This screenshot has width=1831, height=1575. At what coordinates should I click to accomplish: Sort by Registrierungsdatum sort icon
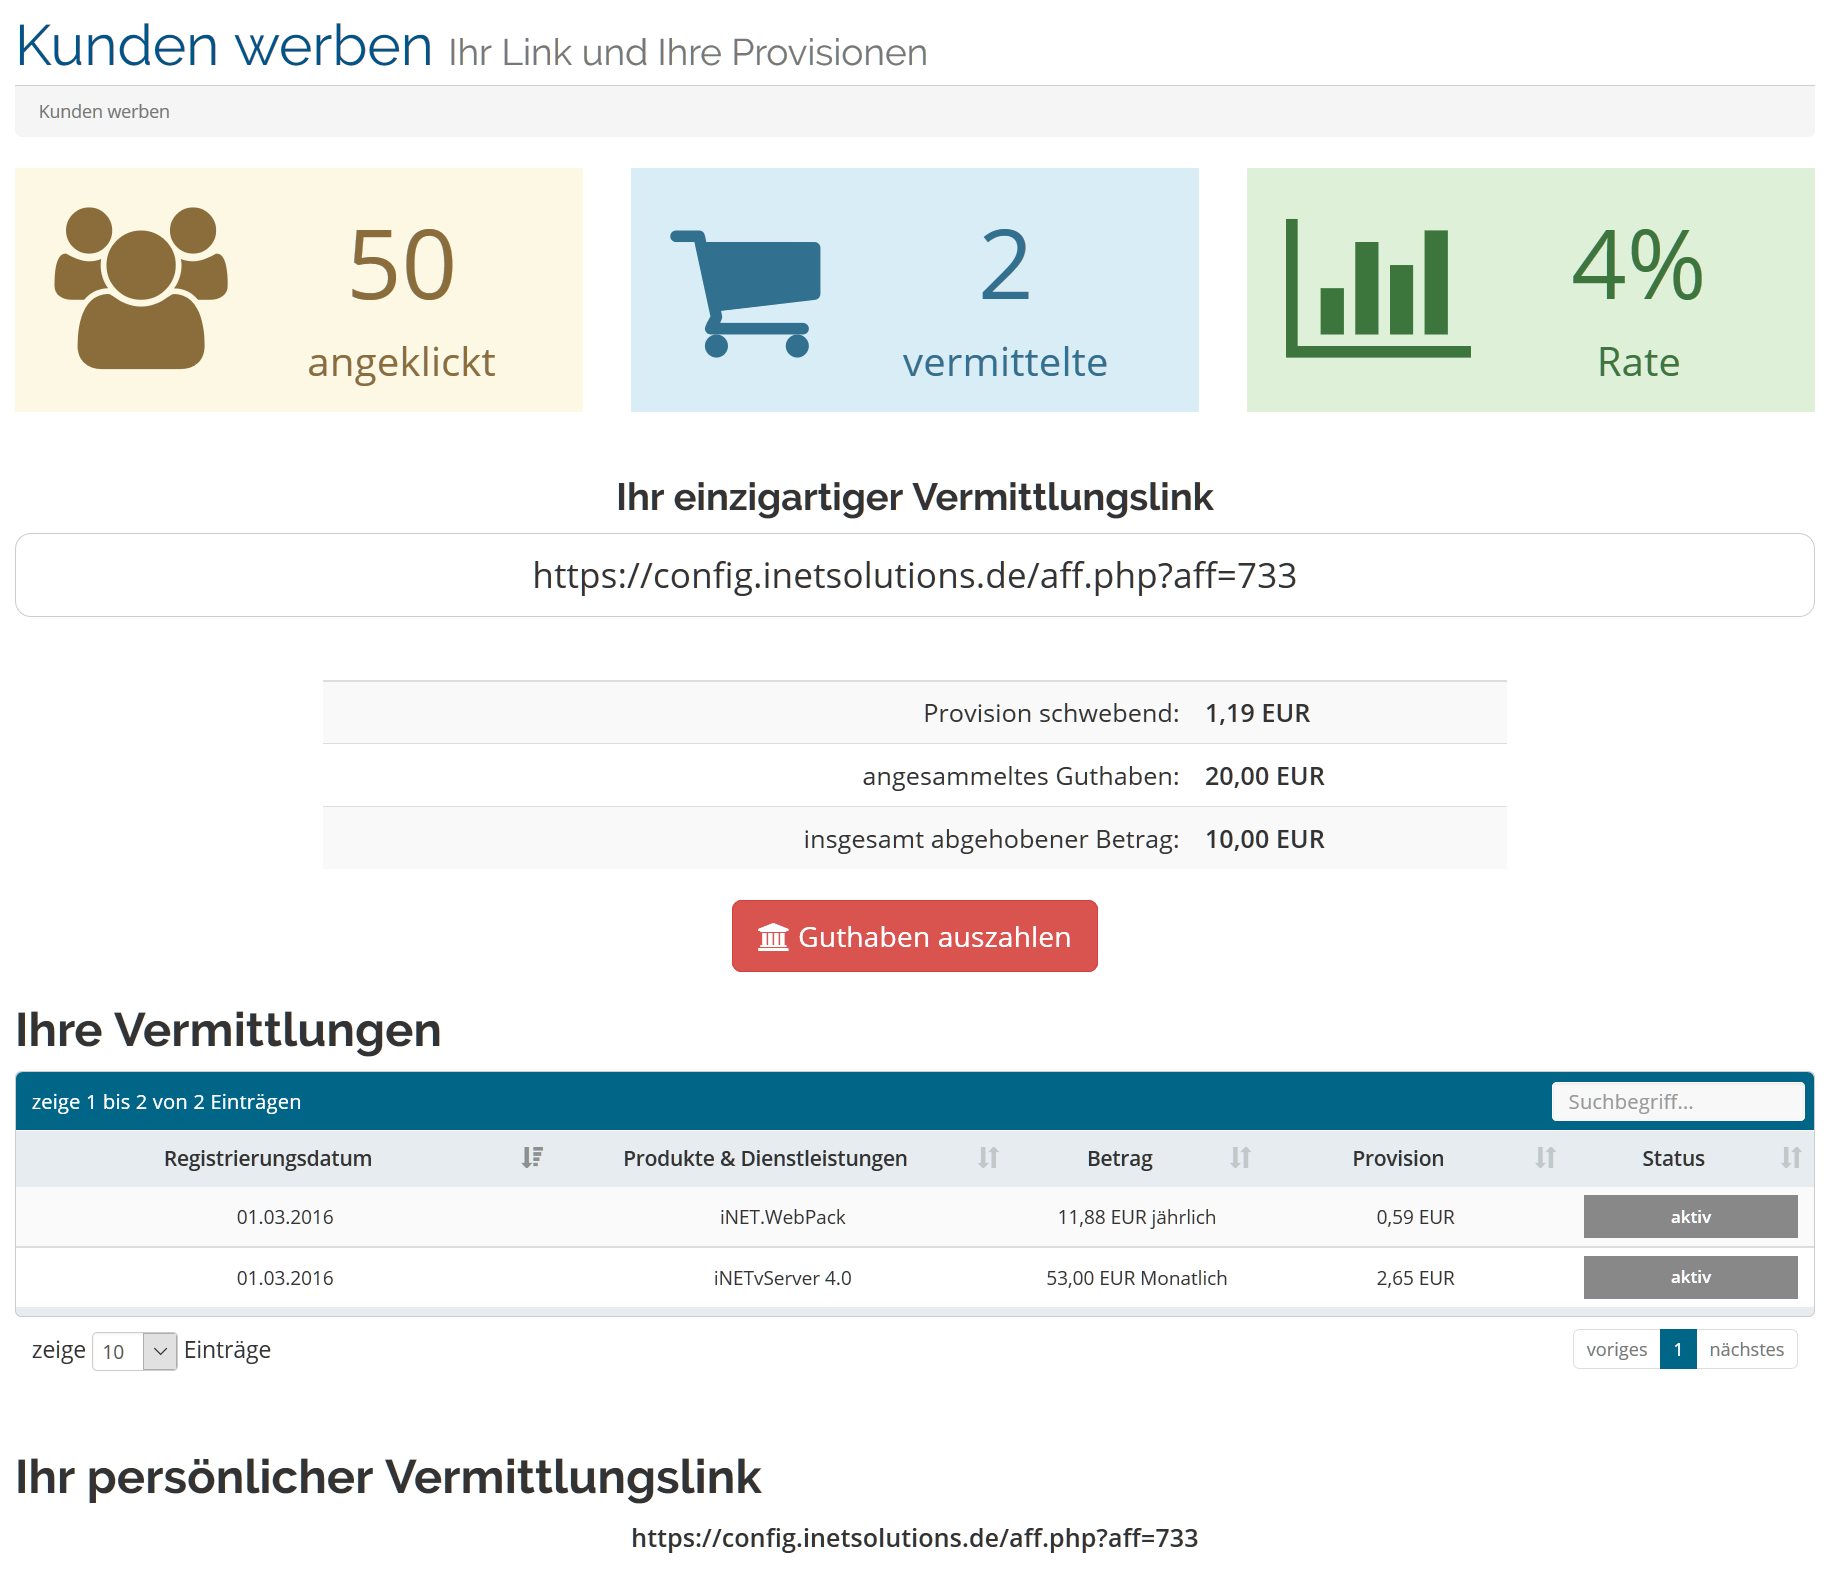pyautogui.click(x=532, y=1158)
